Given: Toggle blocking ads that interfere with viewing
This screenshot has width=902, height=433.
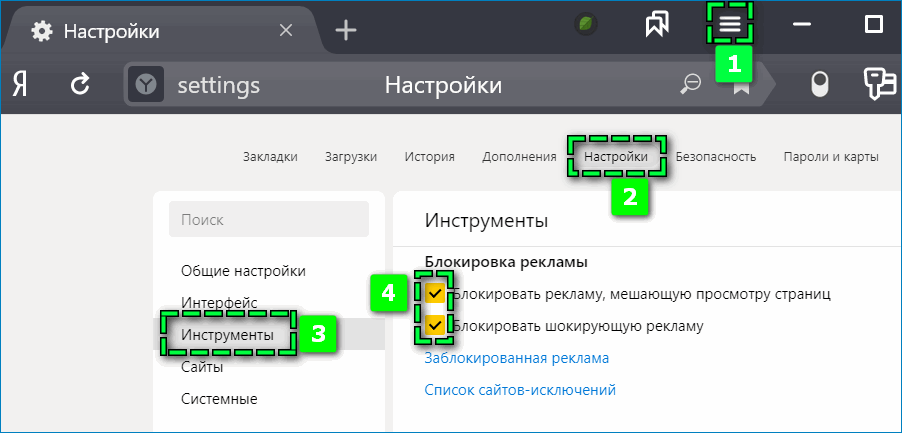Looking at the screenshot, I should click(435, 294).
